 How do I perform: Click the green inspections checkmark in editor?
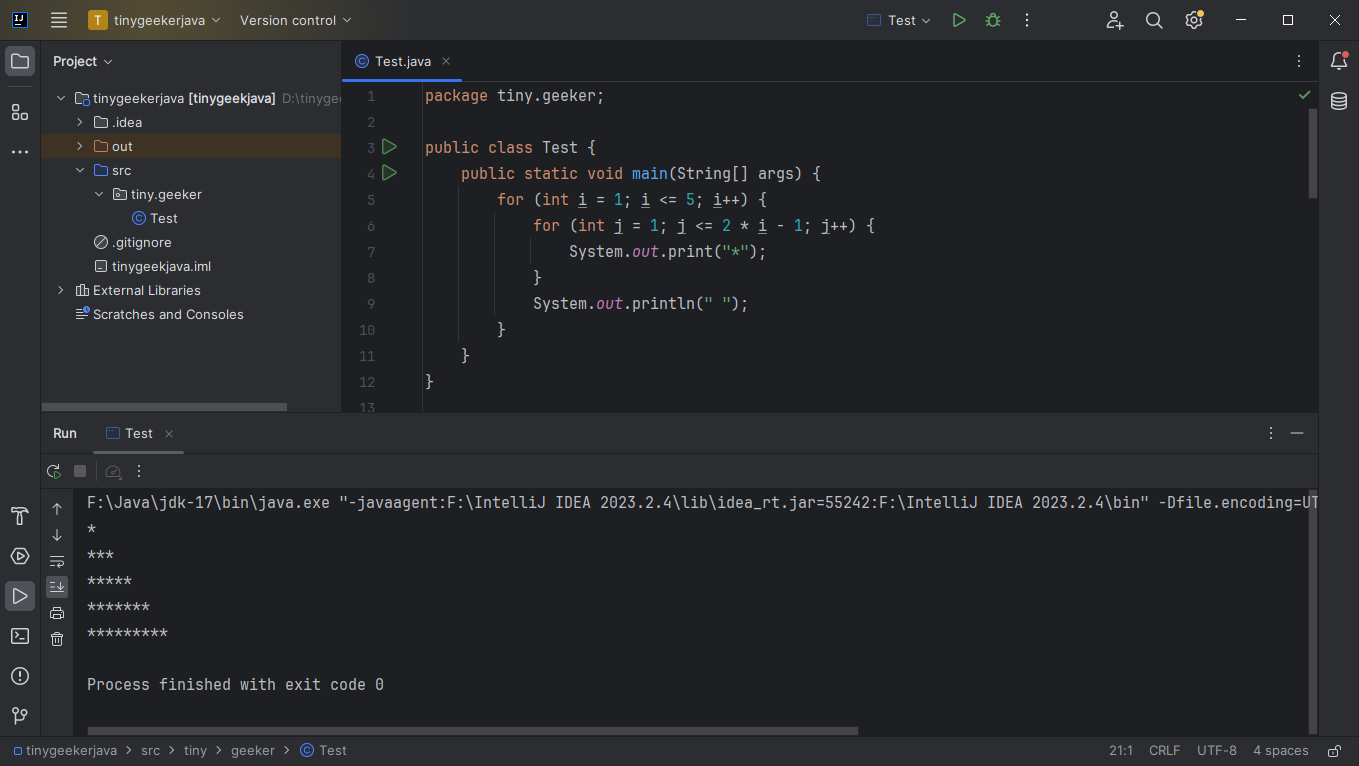1304,95
